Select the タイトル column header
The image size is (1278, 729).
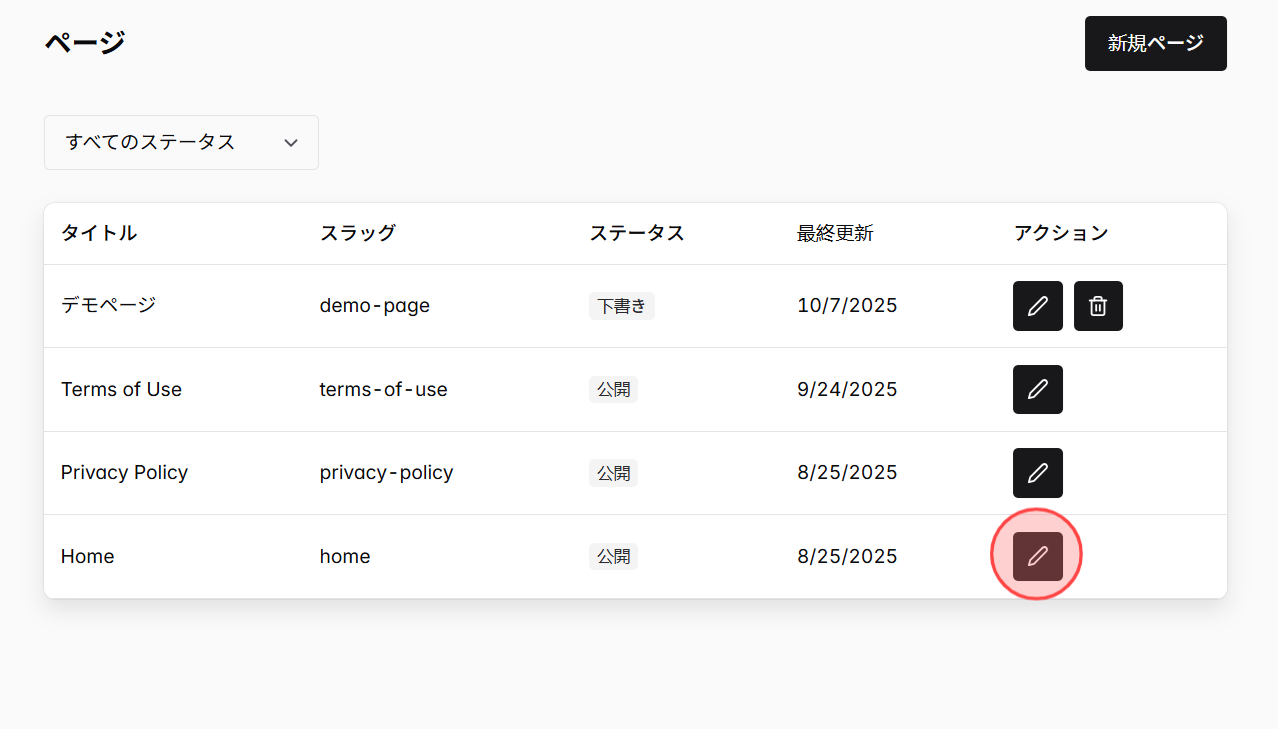99,232
